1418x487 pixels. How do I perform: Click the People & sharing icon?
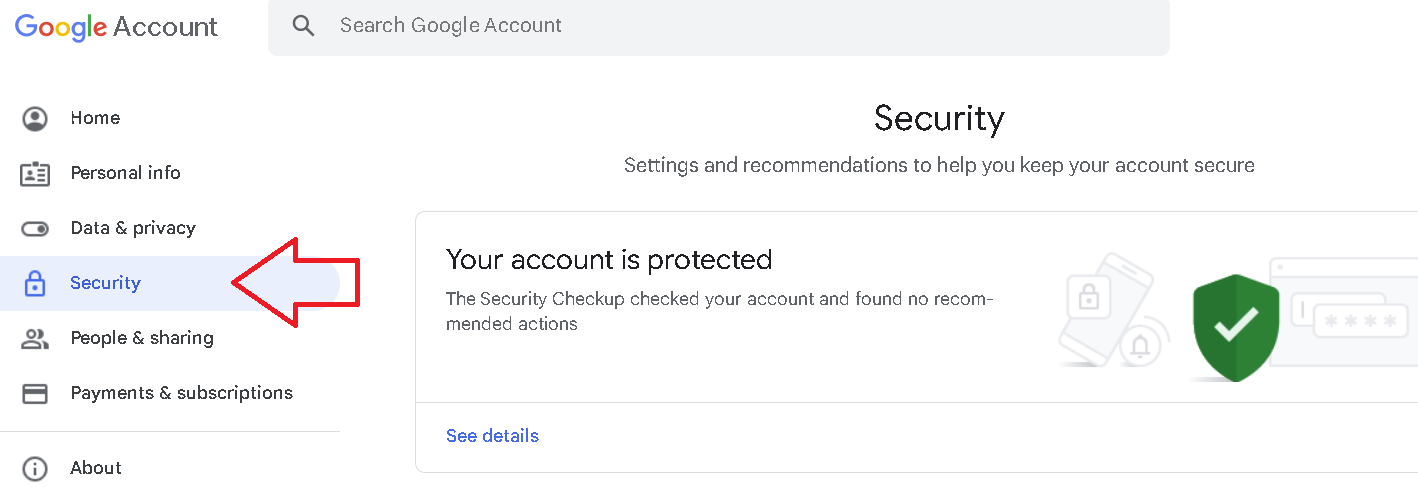point(35,339)
